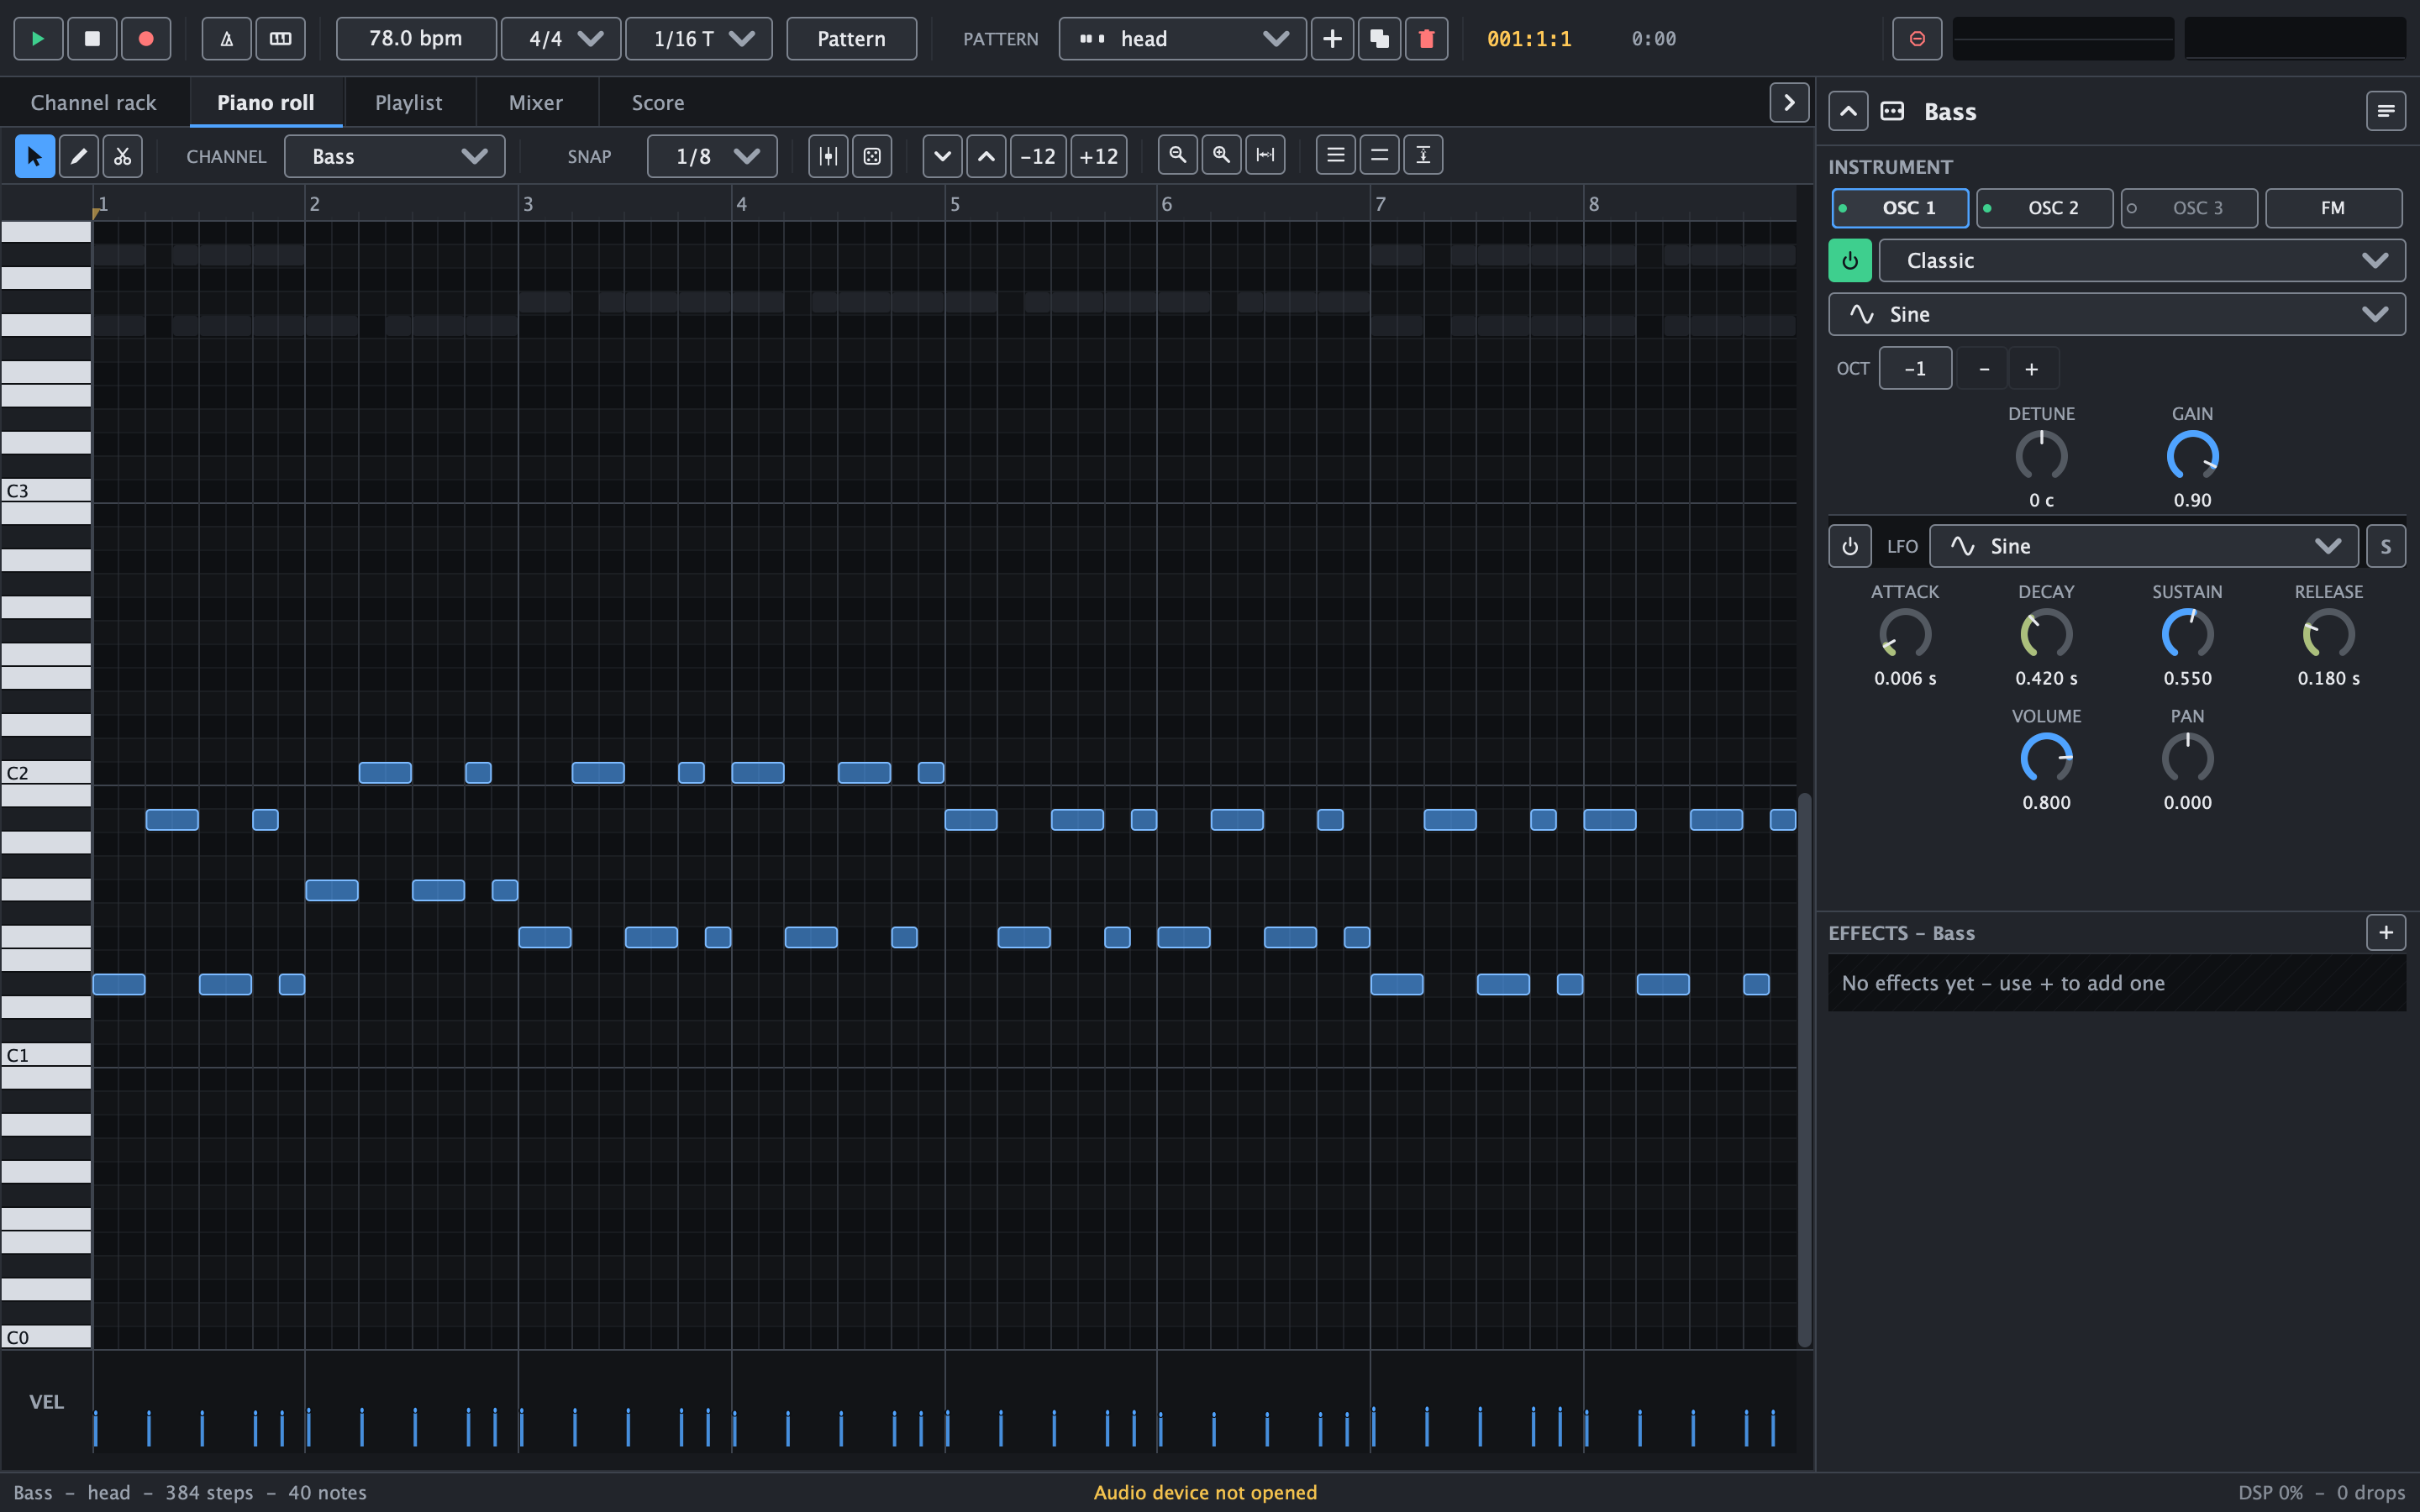The width and height of the screenshot is (2420, 1512).
Task: Click the SUSTAIN knob
Action: (2187, 634)
